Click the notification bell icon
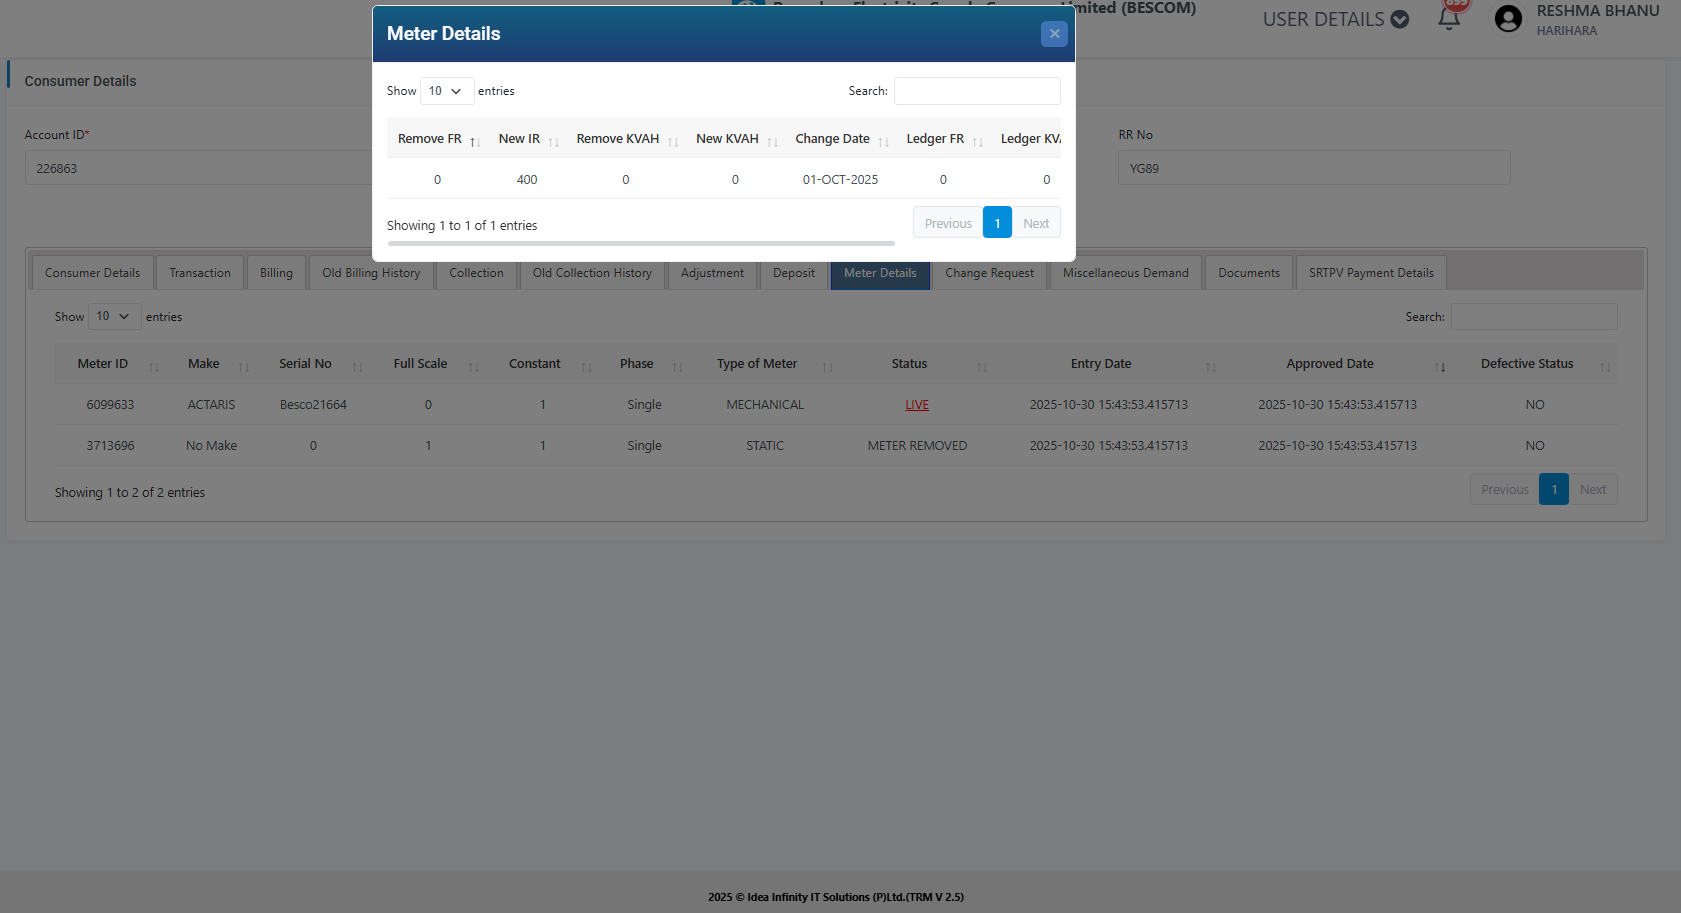The image size is (1681, 913). (x=1448, y=19)
